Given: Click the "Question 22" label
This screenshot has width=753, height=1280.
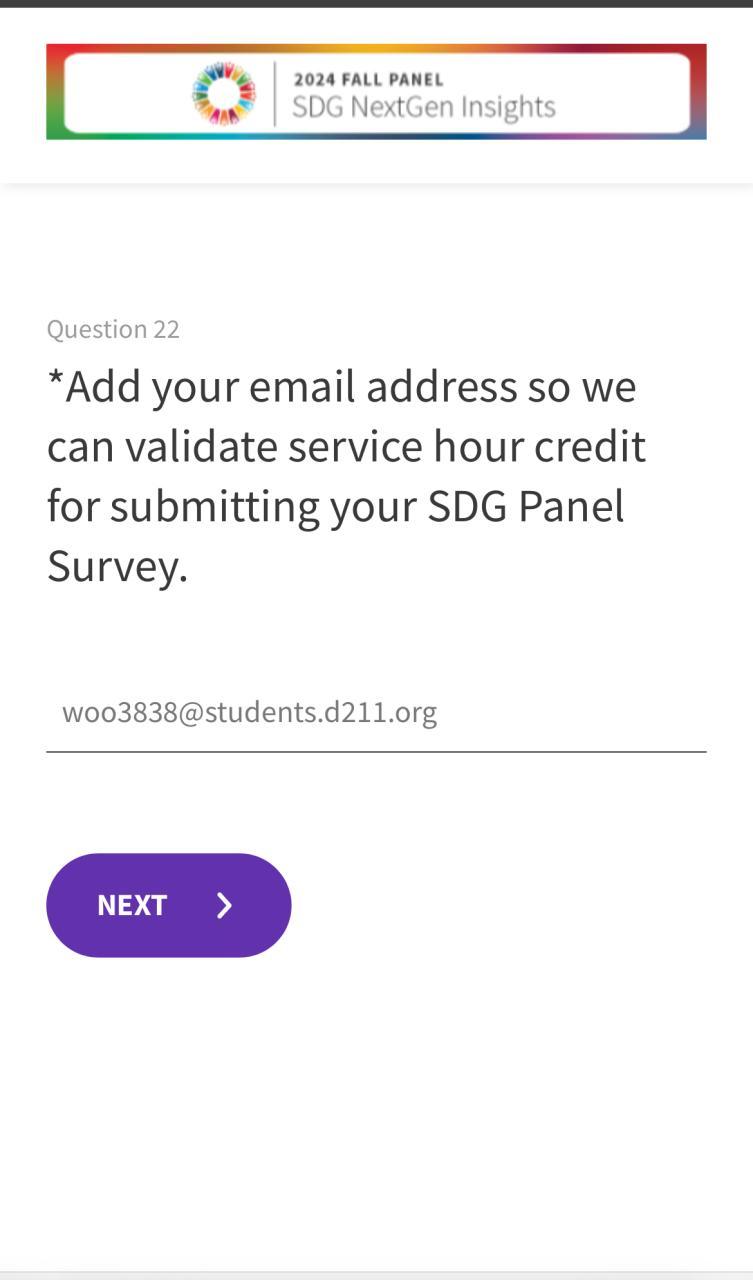Looking at the screenshot, I should (x=113, y=329).
